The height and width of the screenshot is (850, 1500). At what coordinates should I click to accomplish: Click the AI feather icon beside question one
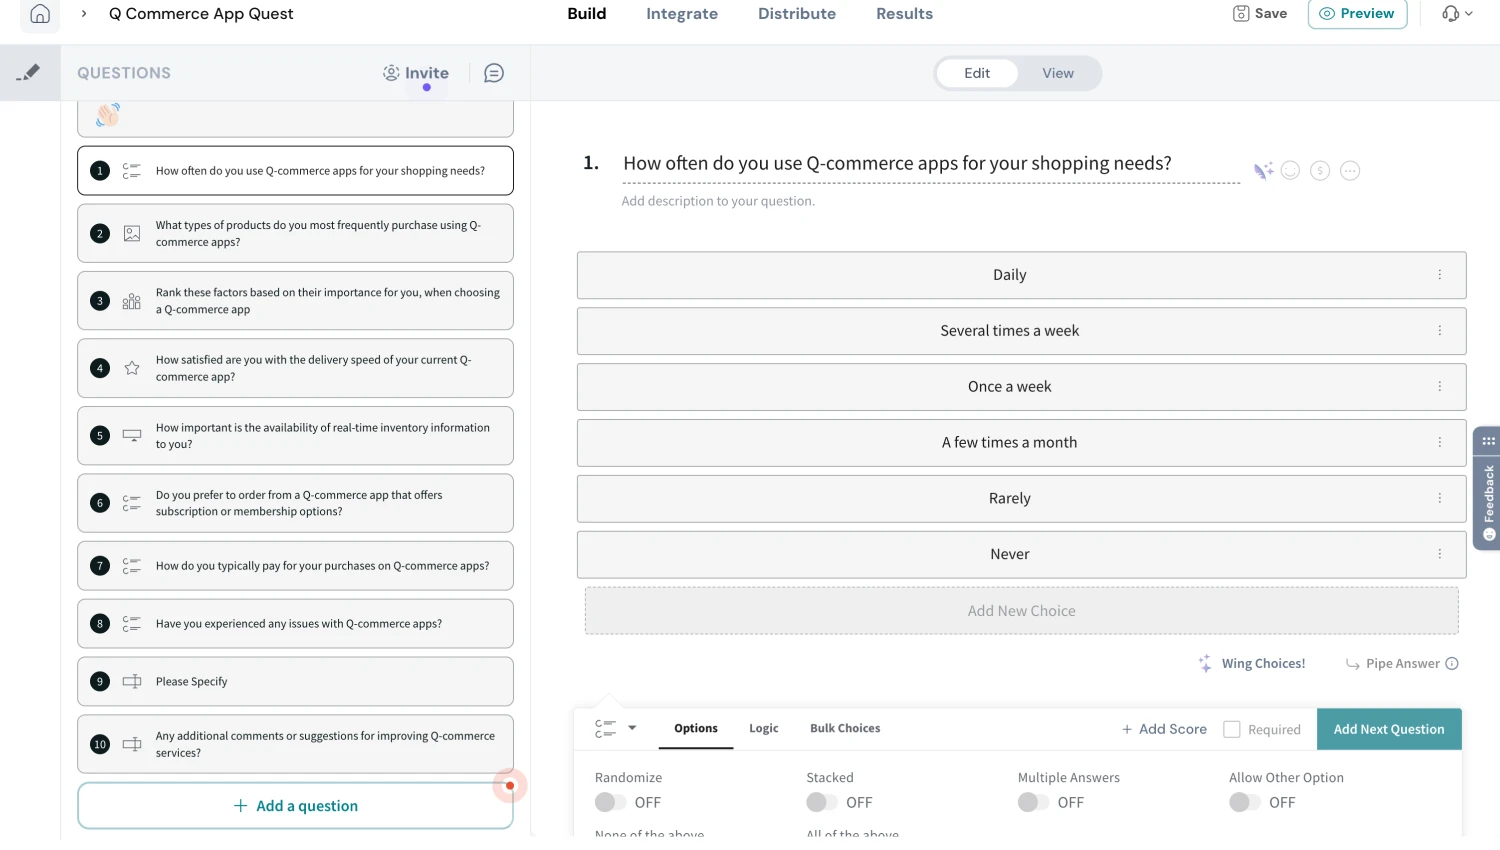click(1263, 170)
